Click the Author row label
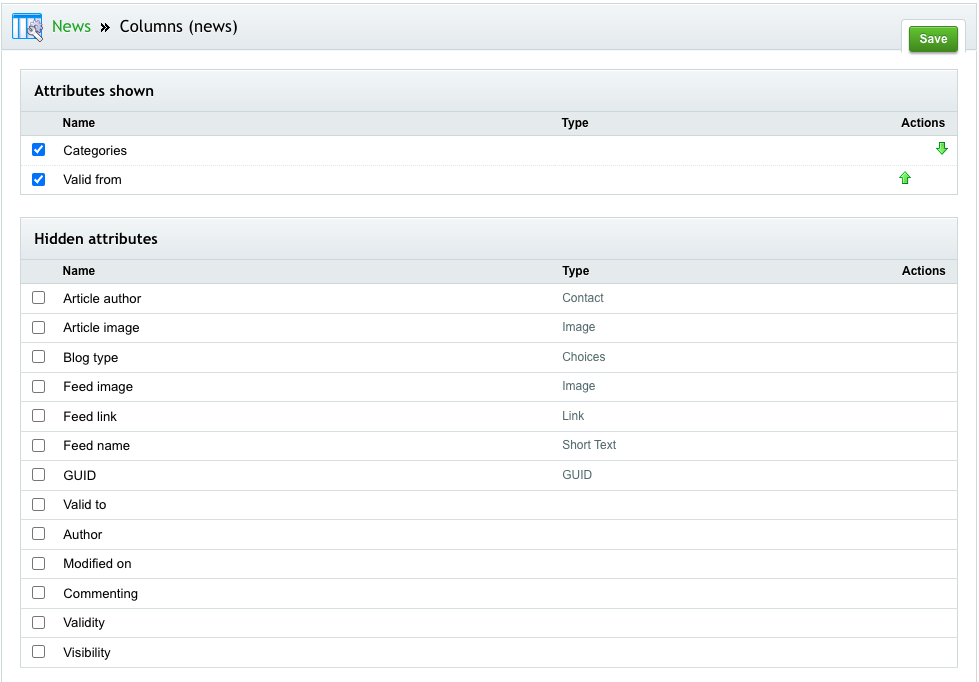Screen dimensions: 979x682 [x=82, y=535]
